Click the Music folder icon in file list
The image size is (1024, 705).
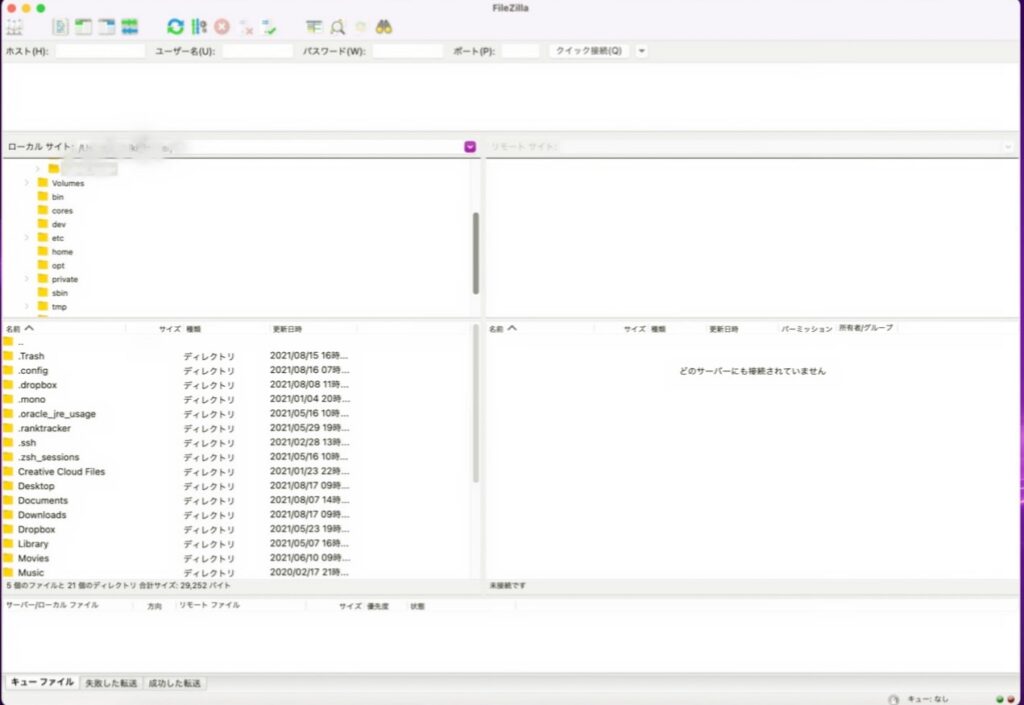(8, 572)
